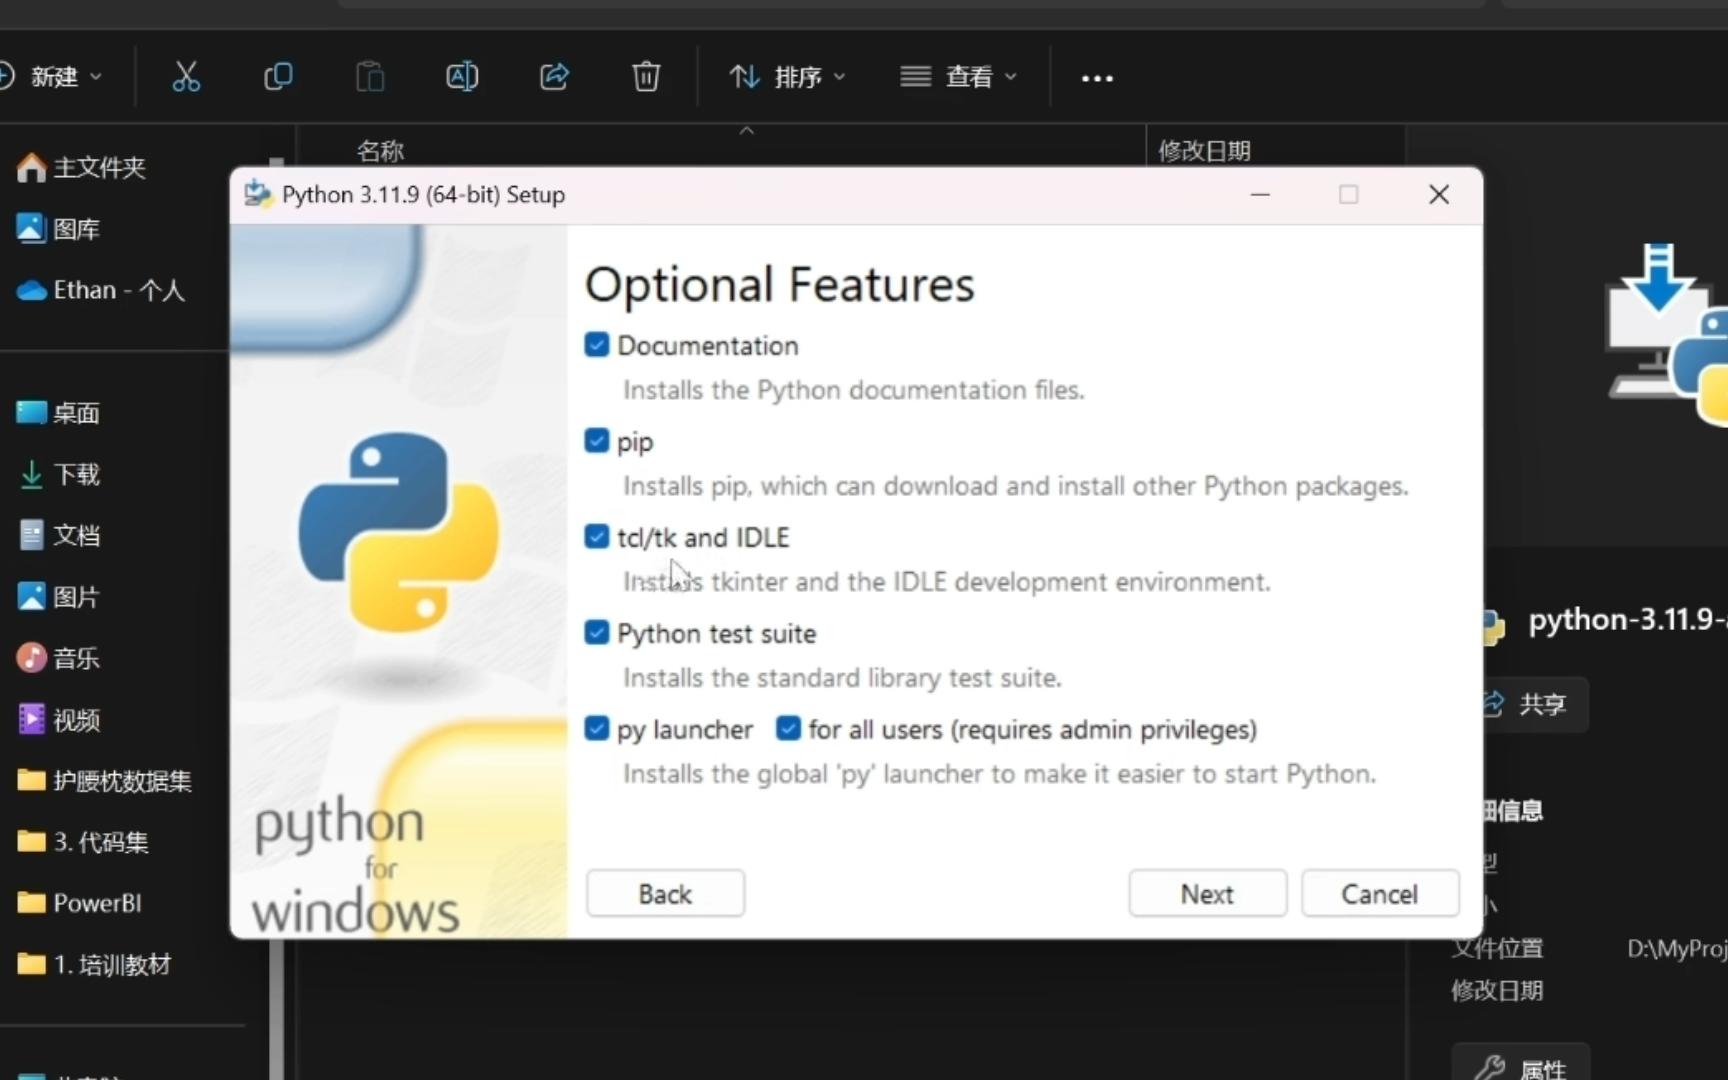The height and width of the screenshot is (1080, 1728).
Task: Expand the 查看 view dropdown
Action: point(959,77)
